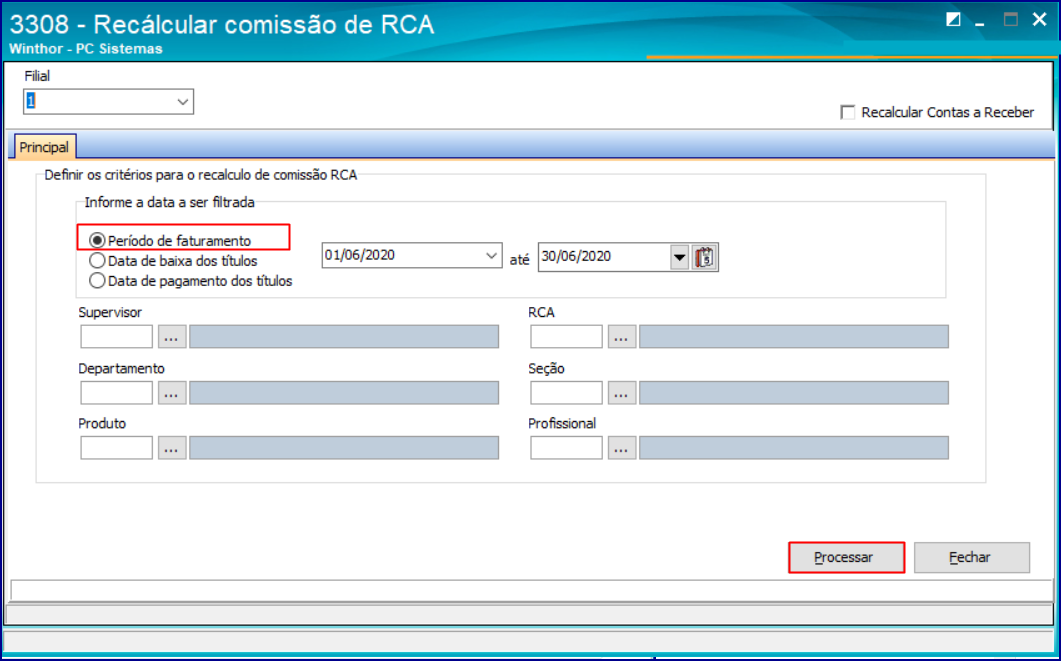
Task: Focus the RCA code input field
Action: click(566, 336)
